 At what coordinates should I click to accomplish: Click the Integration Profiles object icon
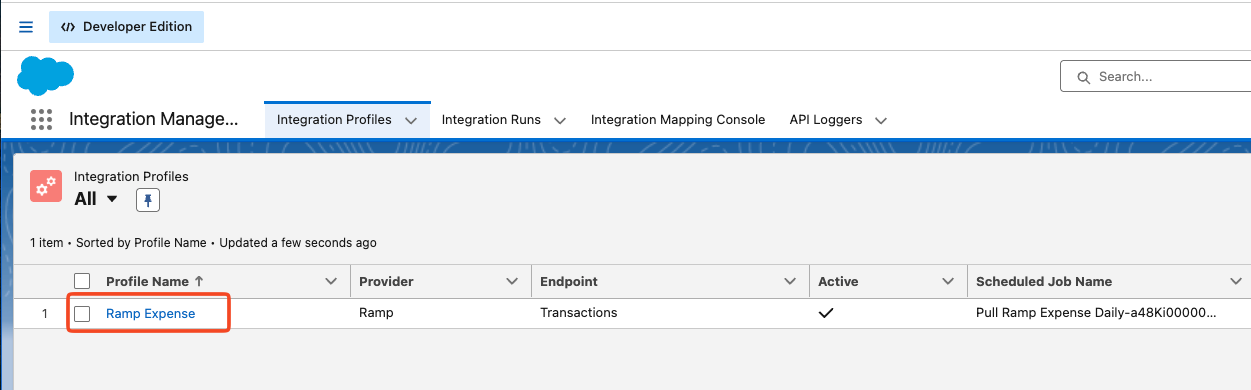click(46, 187)
